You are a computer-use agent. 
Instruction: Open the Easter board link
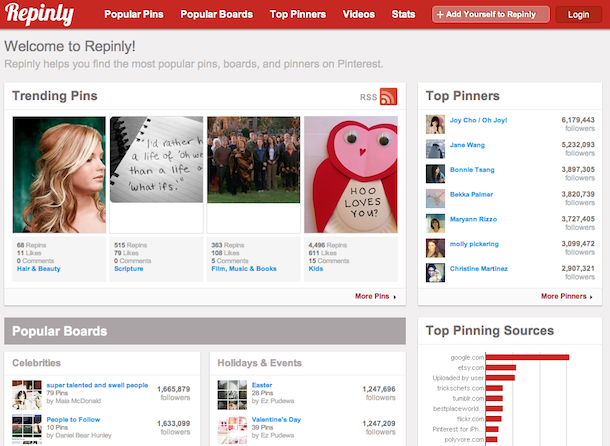262,385
